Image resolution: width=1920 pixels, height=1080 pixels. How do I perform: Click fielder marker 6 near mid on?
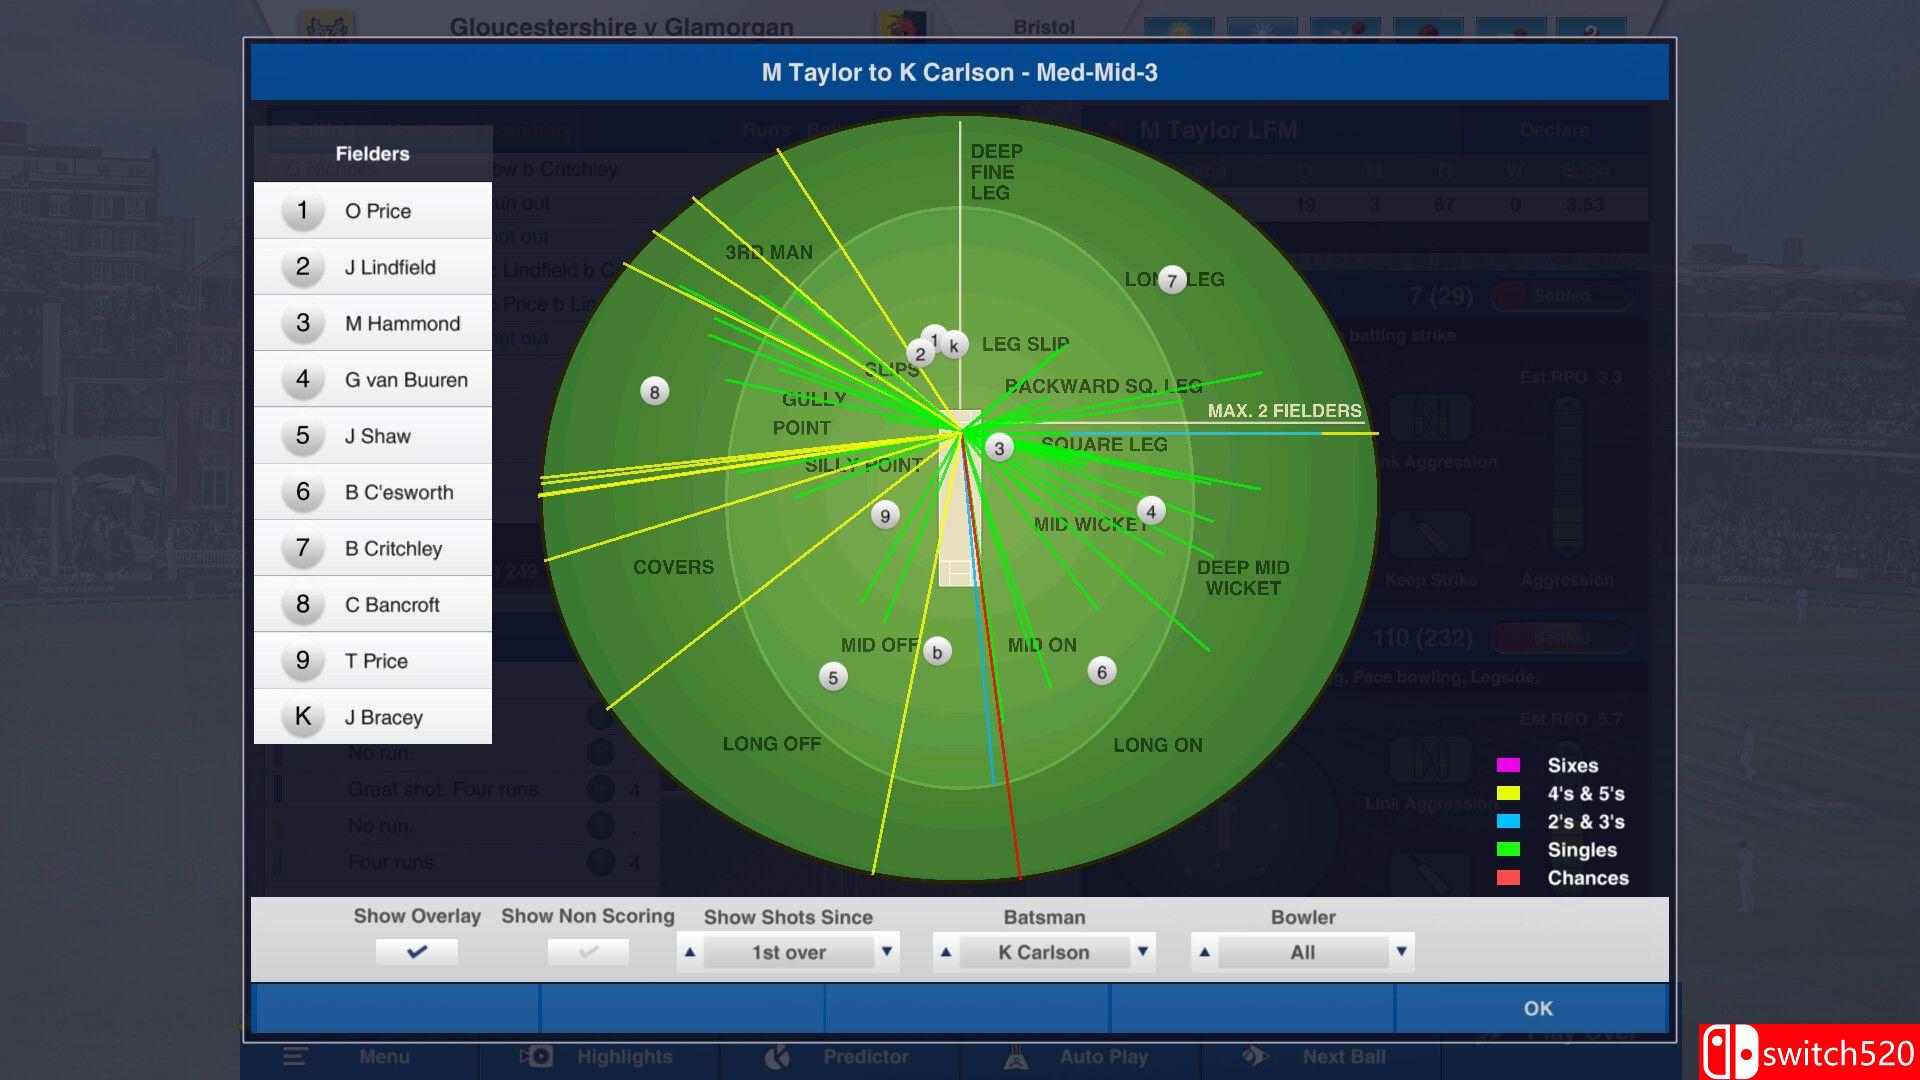(x=1102, y=672)
